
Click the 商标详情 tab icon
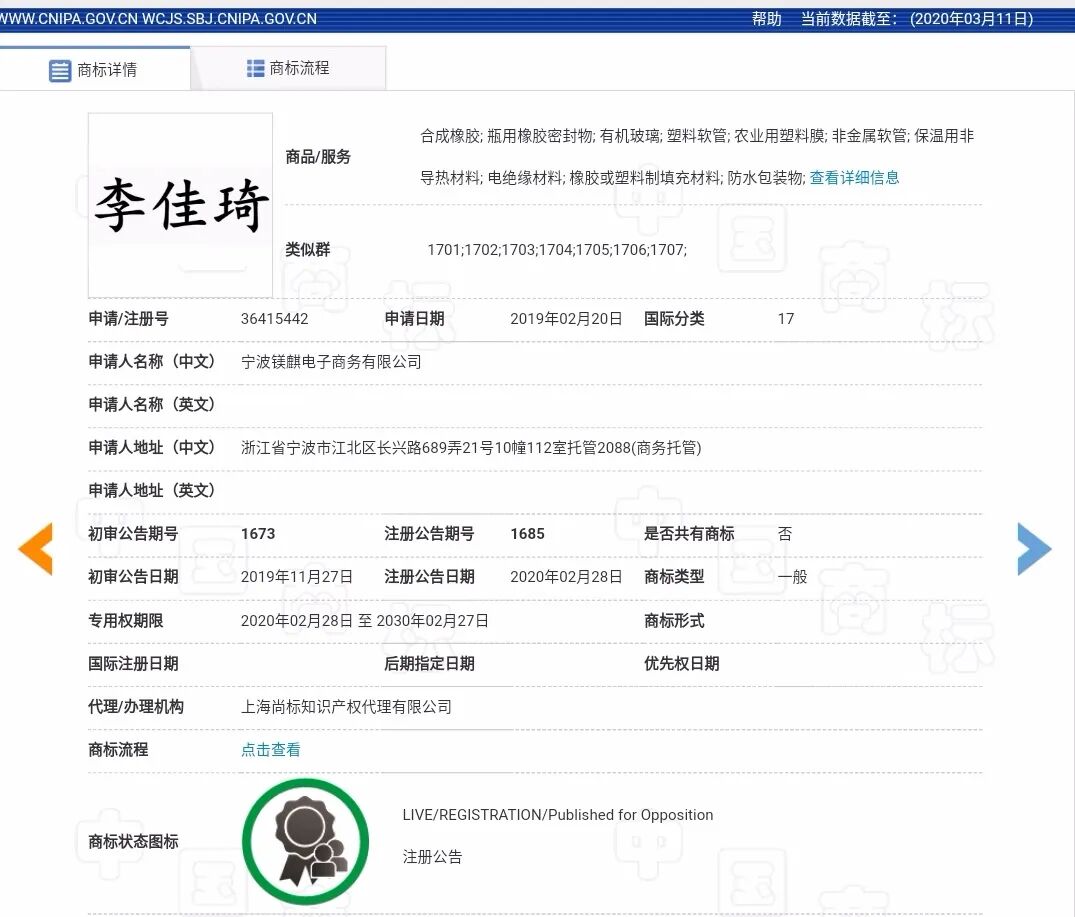coord(60,68)
